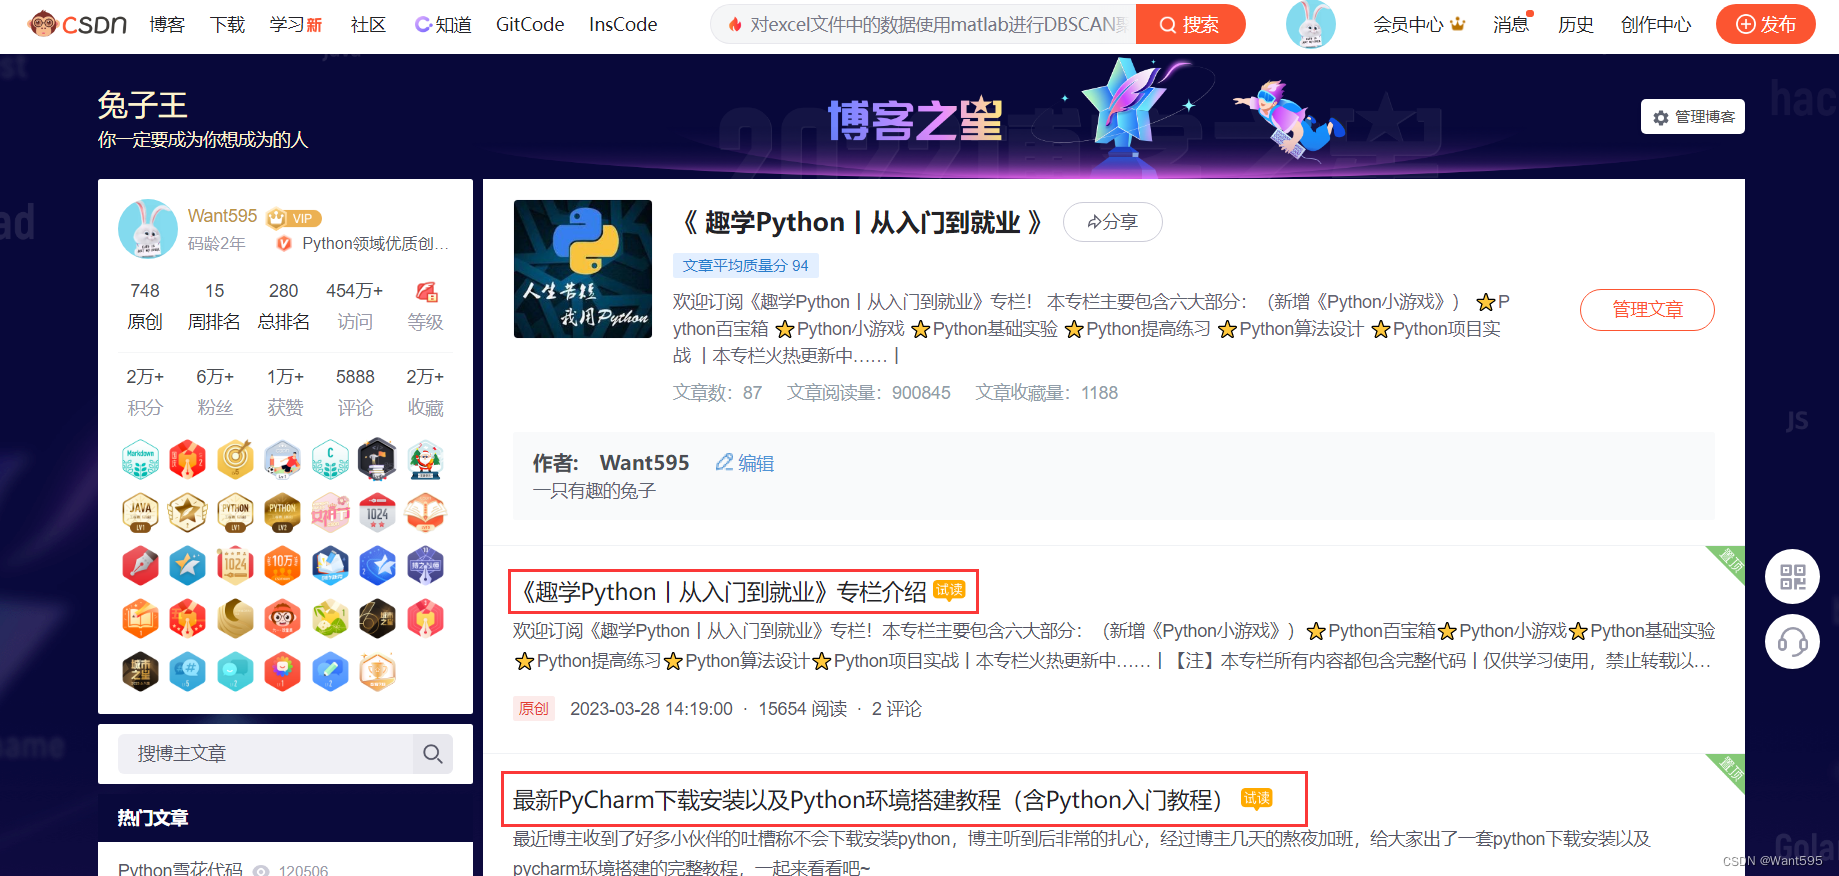Open 消息 notifications
Image resolution: width=1839 pixels, height=876 pixels.
(1511, 24)
